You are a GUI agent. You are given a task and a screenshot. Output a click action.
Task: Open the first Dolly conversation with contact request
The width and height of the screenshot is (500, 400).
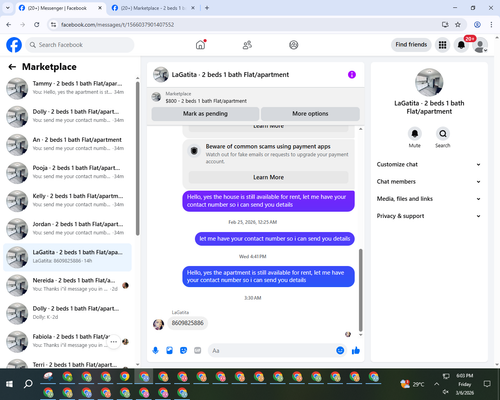(x=67, y=116)
